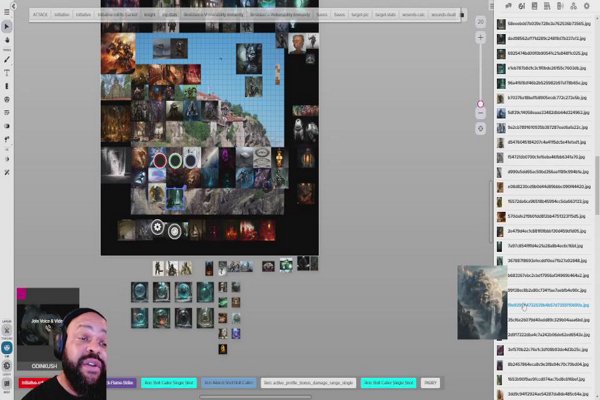Click the highlighted Token layer icon
Viewport: 600px width, 400px height.
click(x=7, y=348)
